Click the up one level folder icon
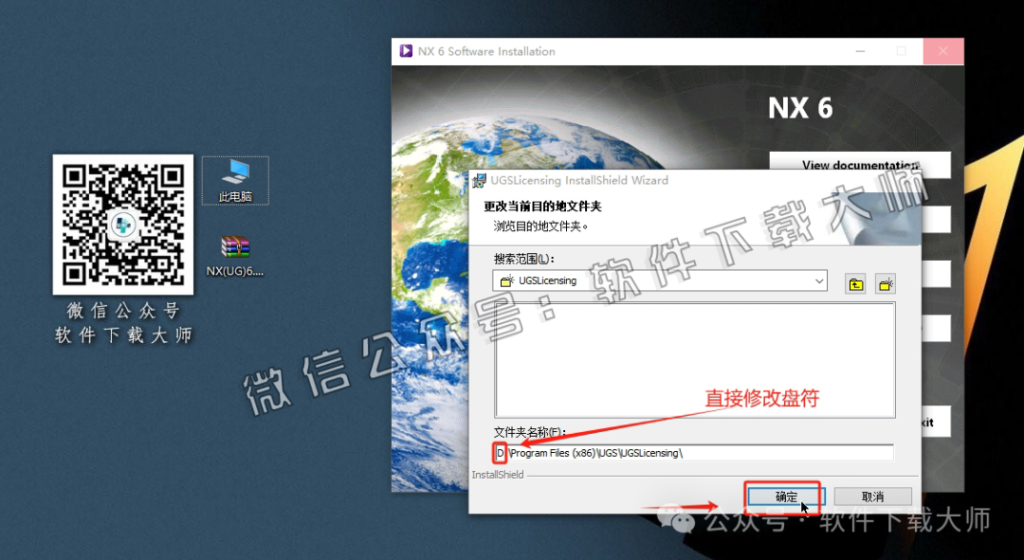This screenshot has width=1024, height=560. click(x=856, y=284)
